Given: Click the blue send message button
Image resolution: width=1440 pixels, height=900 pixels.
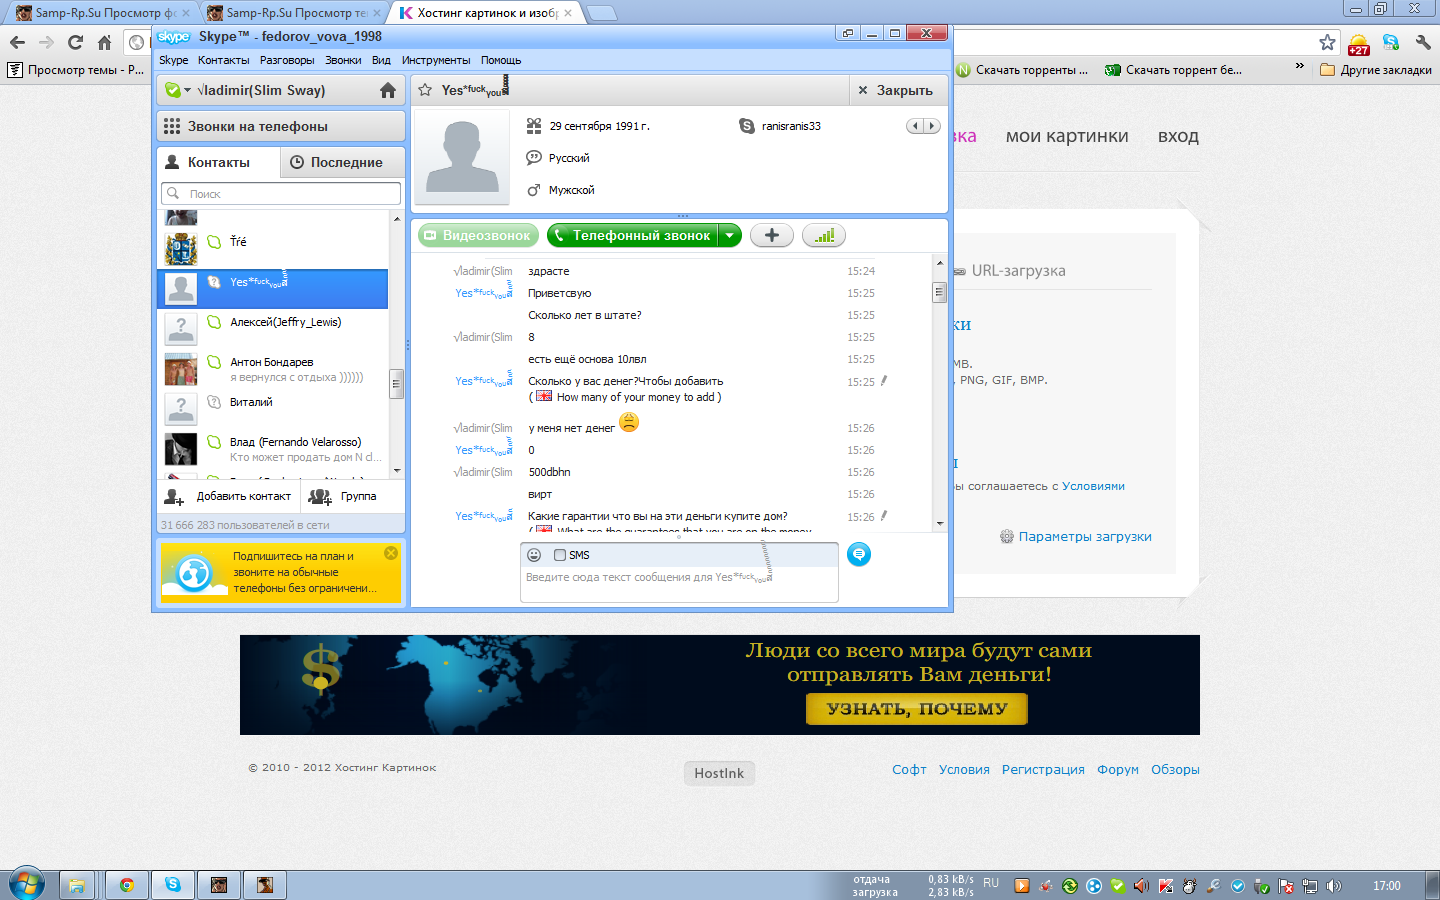Looking at the screenshot, I should [859, 554].
